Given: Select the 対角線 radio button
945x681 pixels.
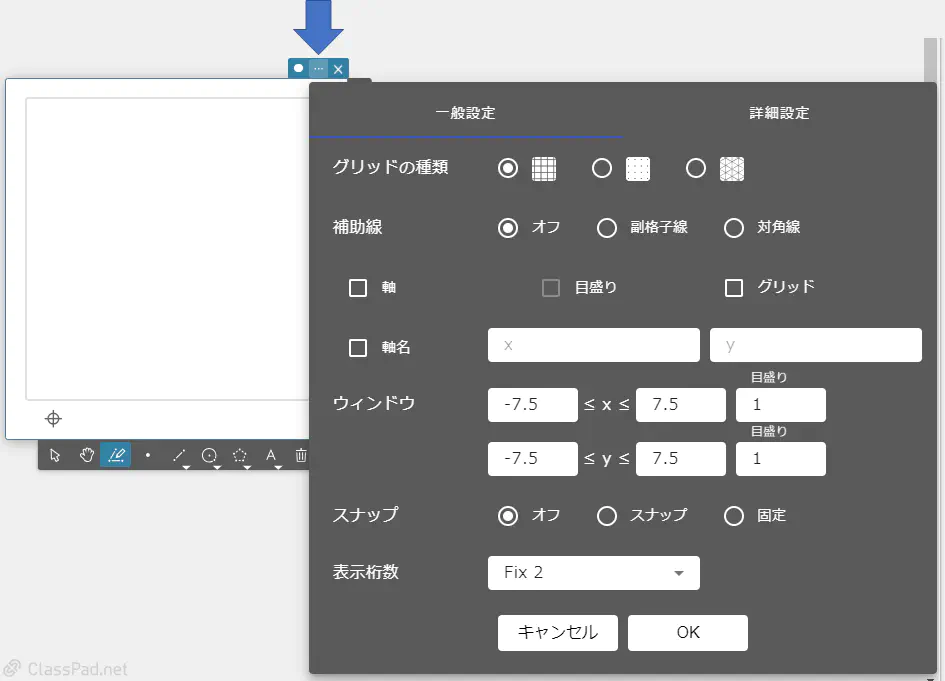Looking at the screenshot, I should [x=735, y=228].
